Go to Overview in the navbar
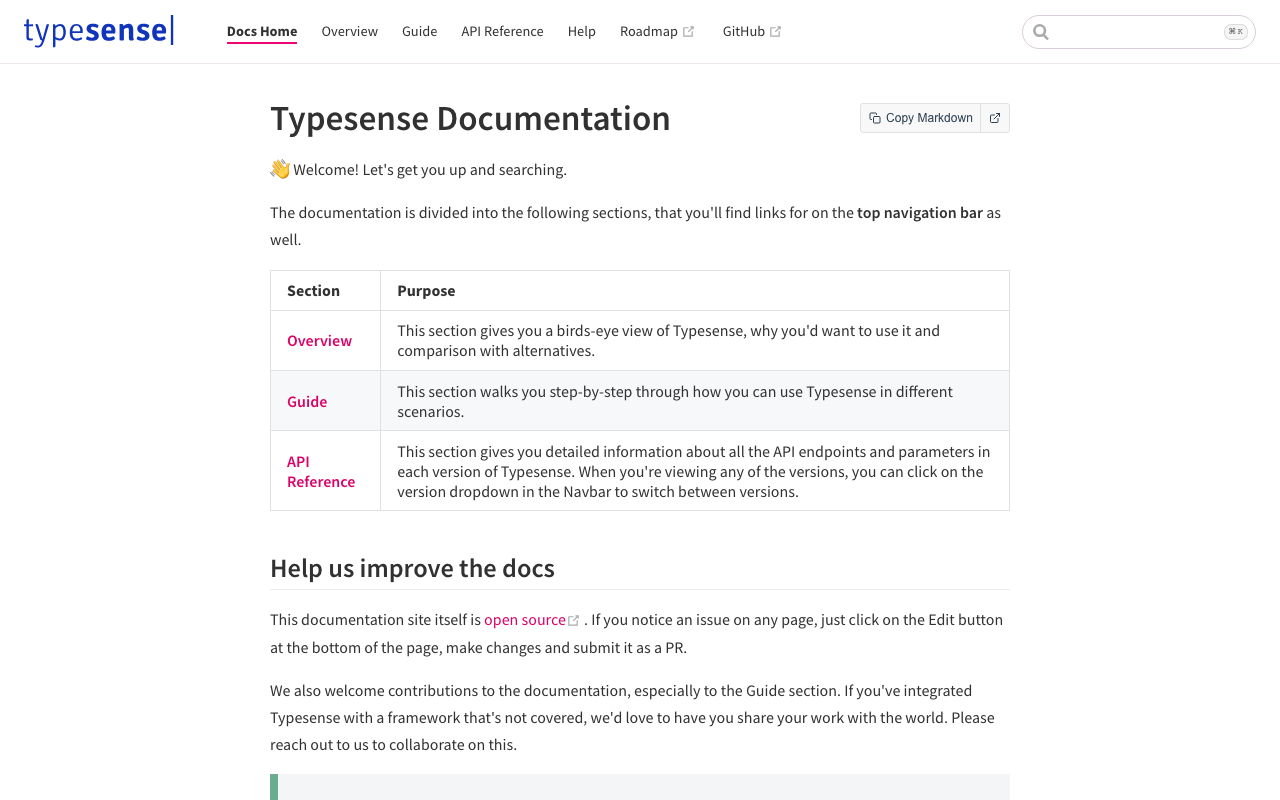The width and height of the screenshot is (1280, 800). (349, 31)
